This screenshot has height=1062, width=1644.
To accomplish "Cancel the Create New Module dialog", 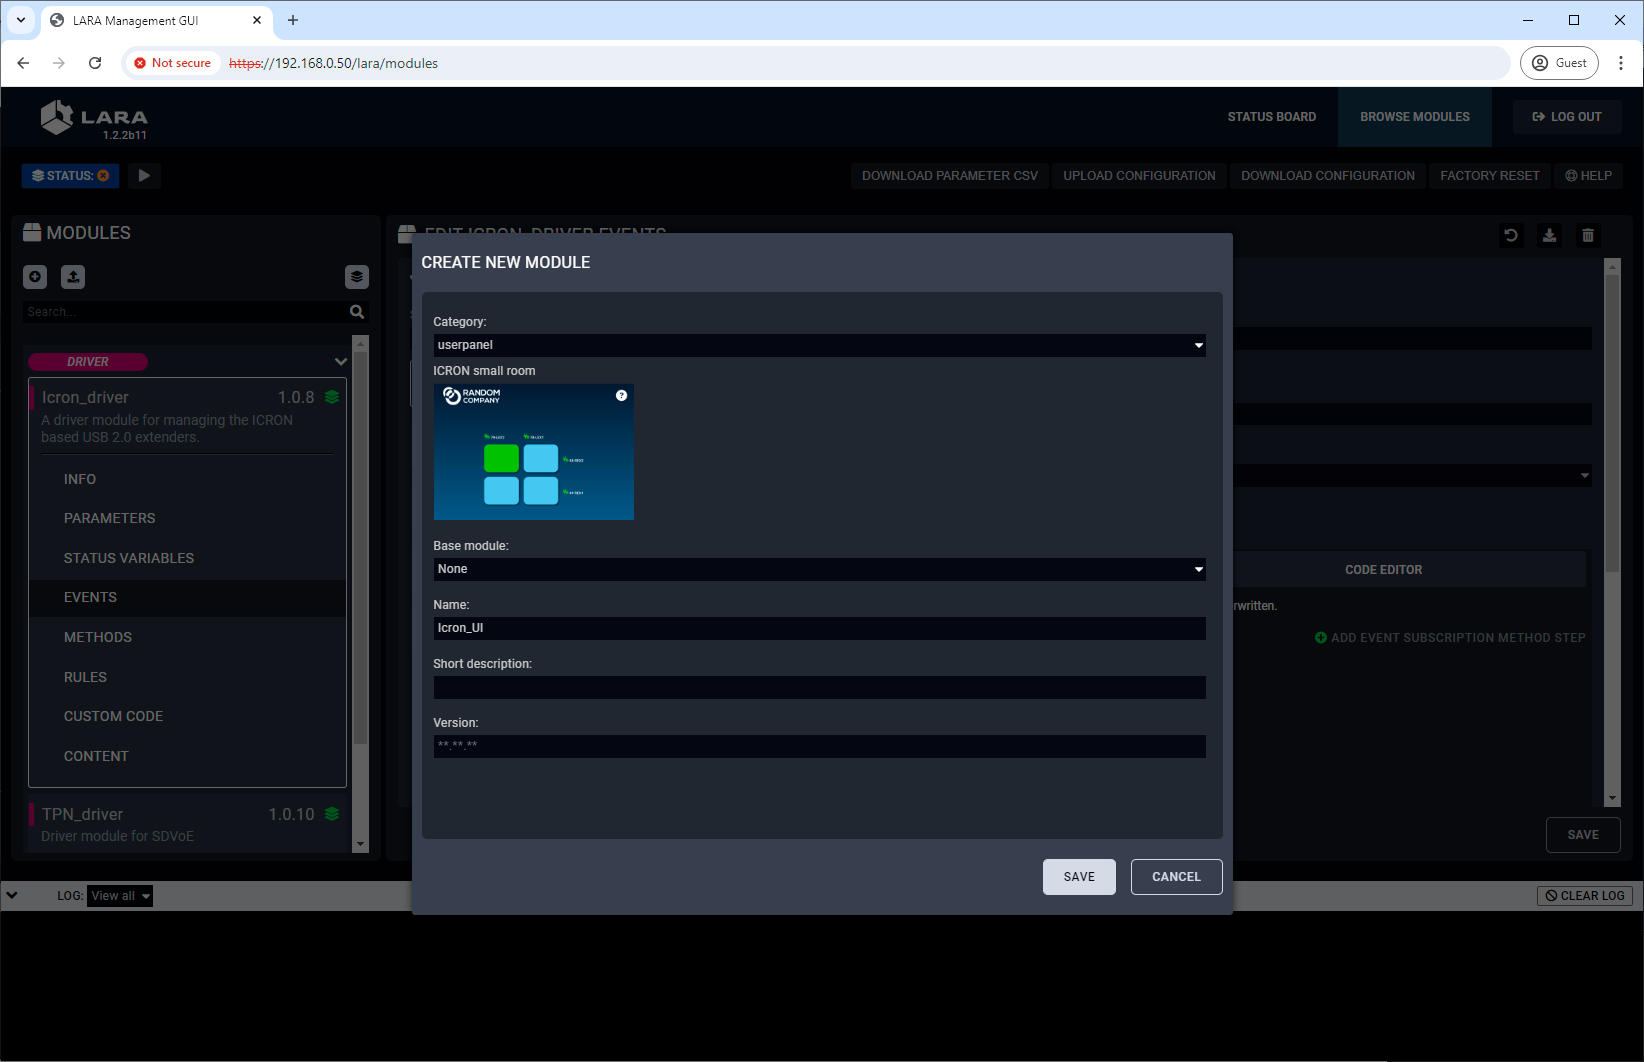I will pos(1176,877).
